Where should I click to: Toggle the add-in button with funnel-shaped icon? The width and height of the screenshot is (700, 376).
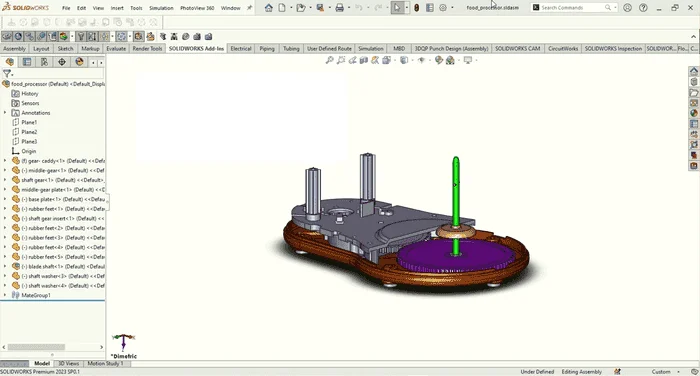coord(81,37)
